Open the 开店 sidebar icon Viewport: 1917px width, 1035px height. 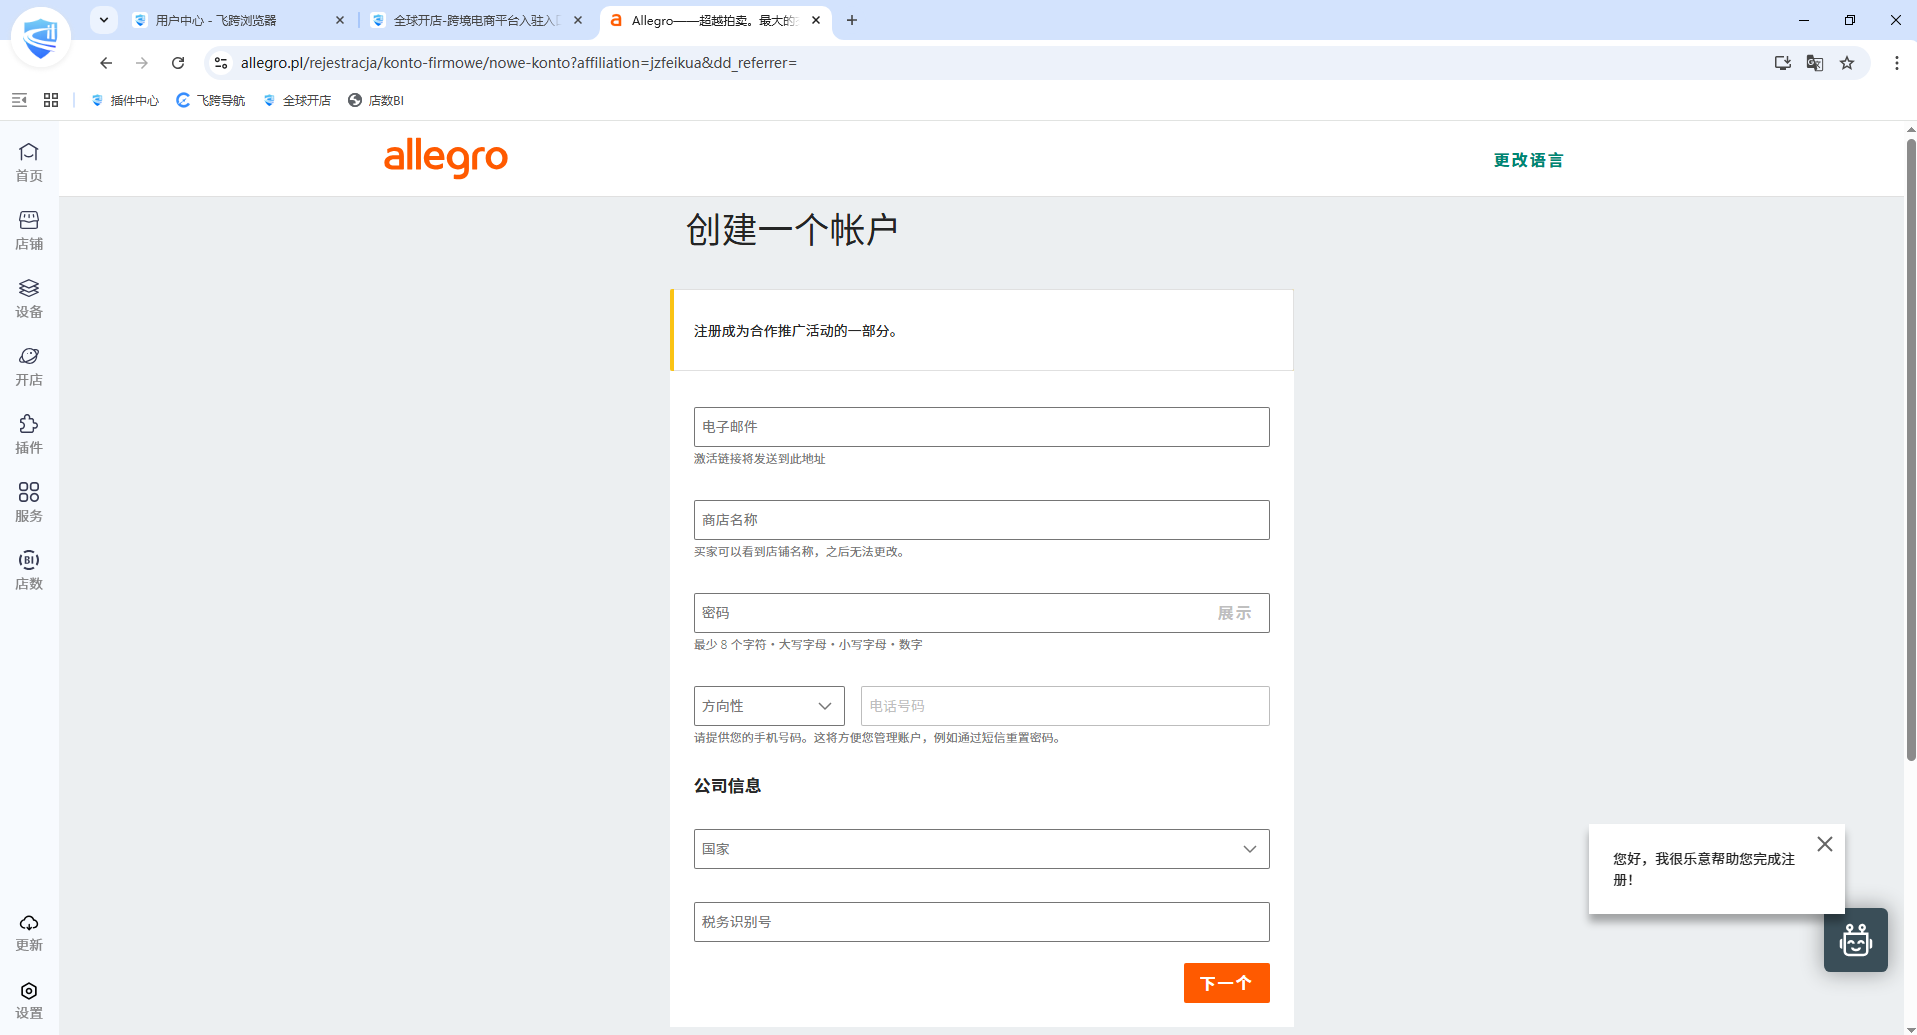(x=29, y=366)
